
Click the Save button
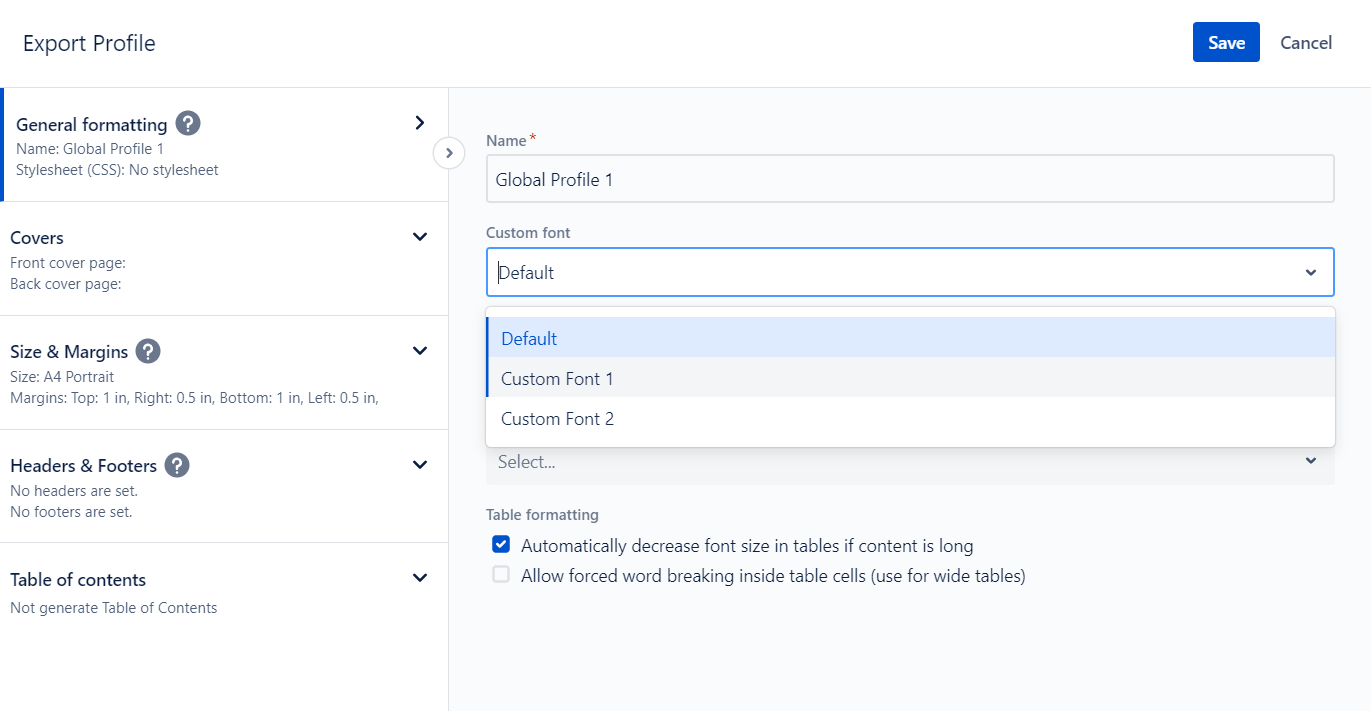(1225, 42)
